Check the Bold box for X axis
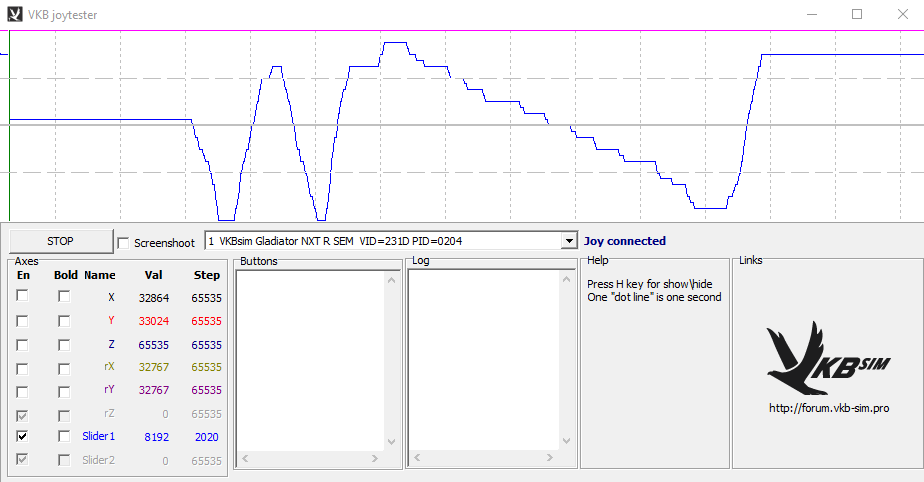The height and width of the screenshot is (482, 924). tap(64, 297)
